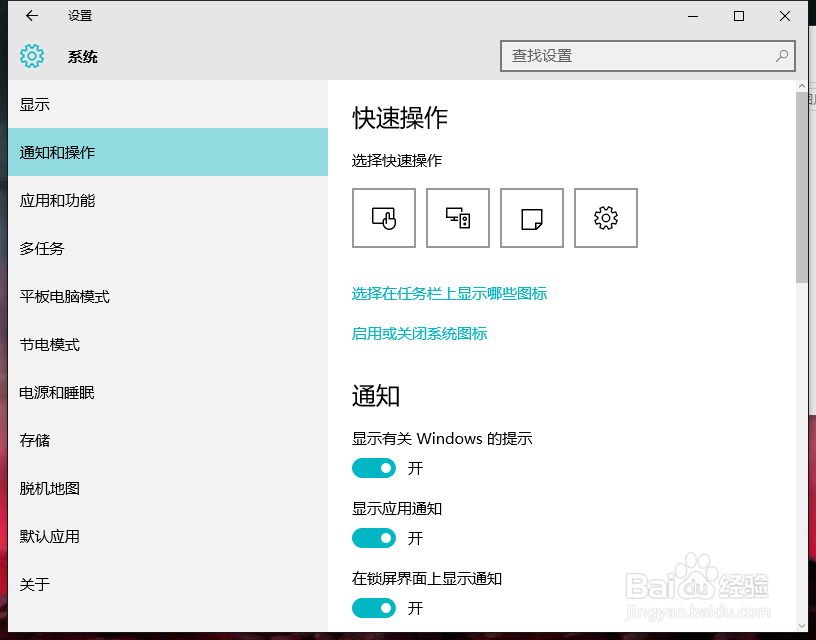Screen dimensions: 816x640
Task: Toggle 显示应用通知 switch
Action: pos(374,538)
